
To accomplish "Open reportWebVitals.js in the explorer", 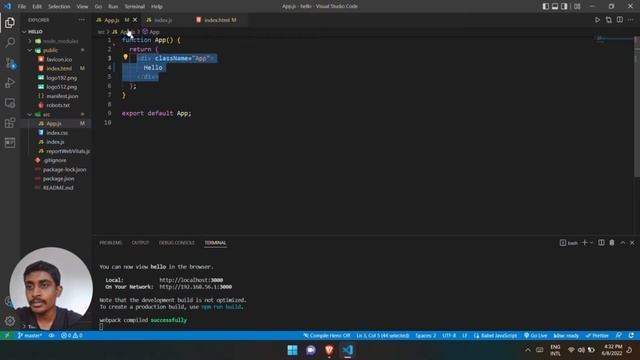I will pos(68,151).
